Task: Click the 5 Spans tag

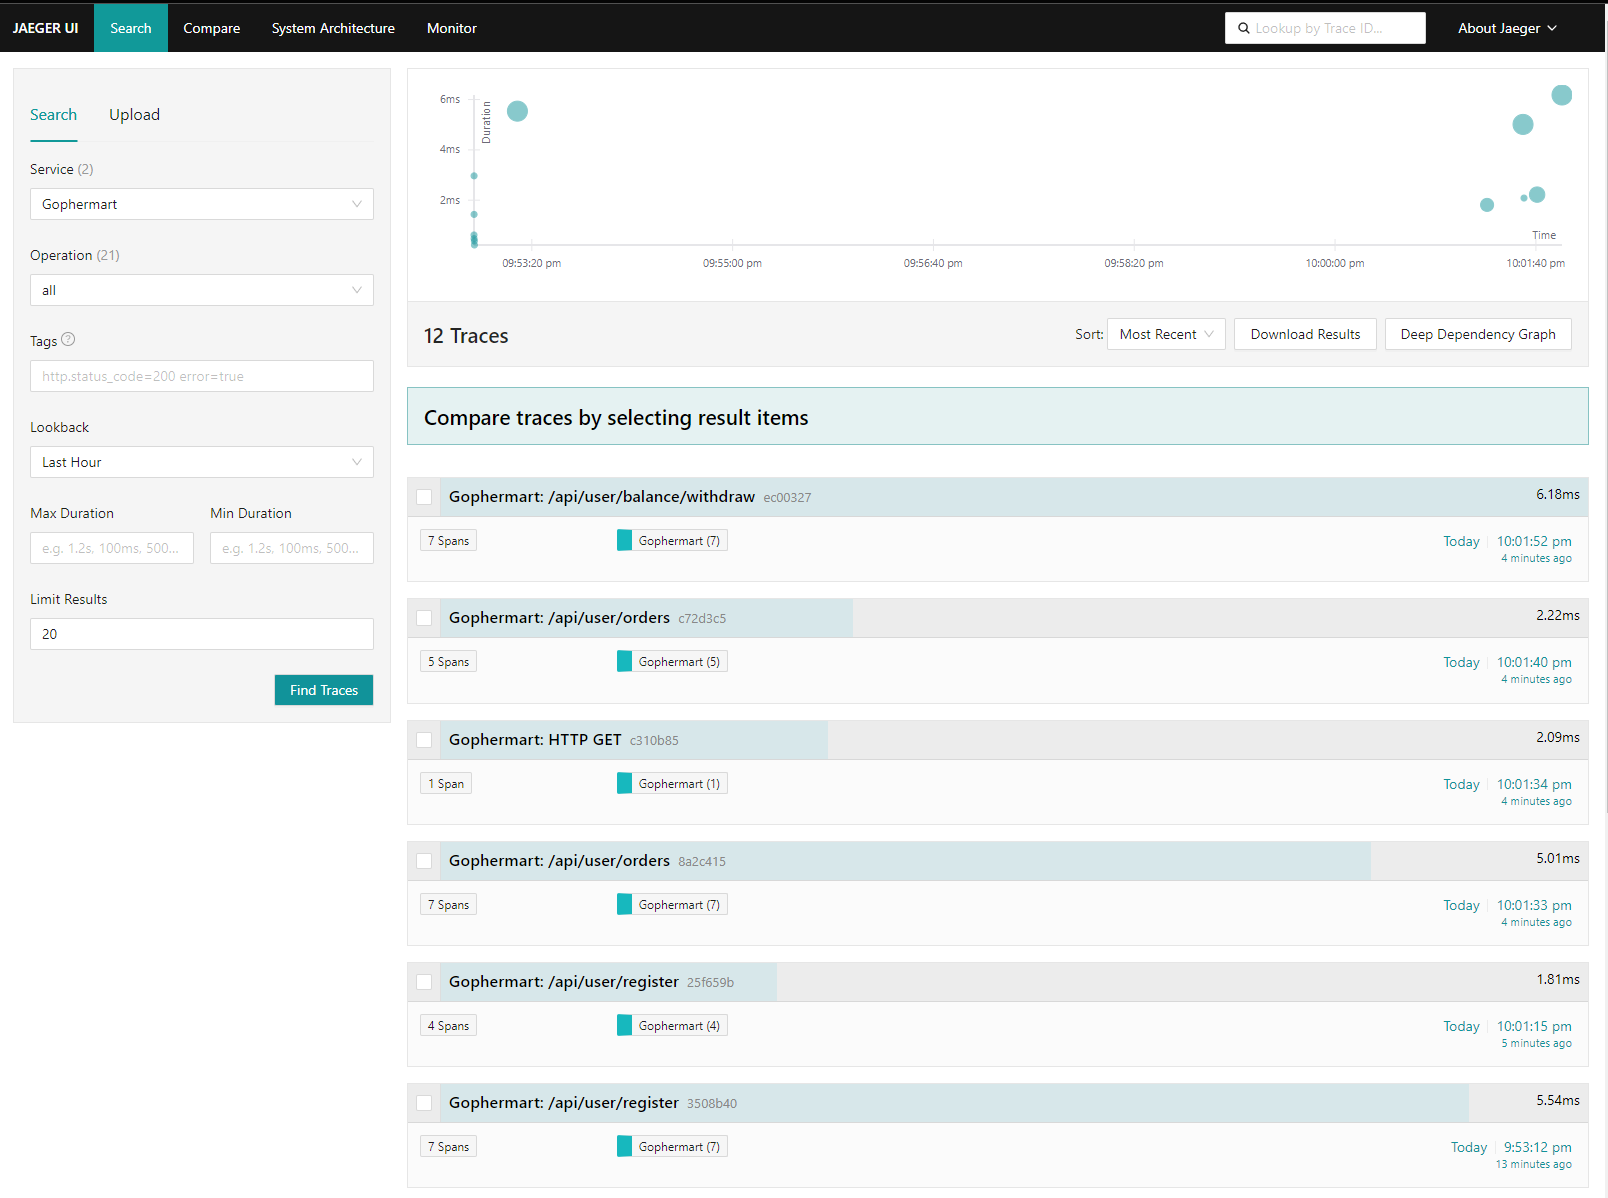Action: click(x=448, y=662)
